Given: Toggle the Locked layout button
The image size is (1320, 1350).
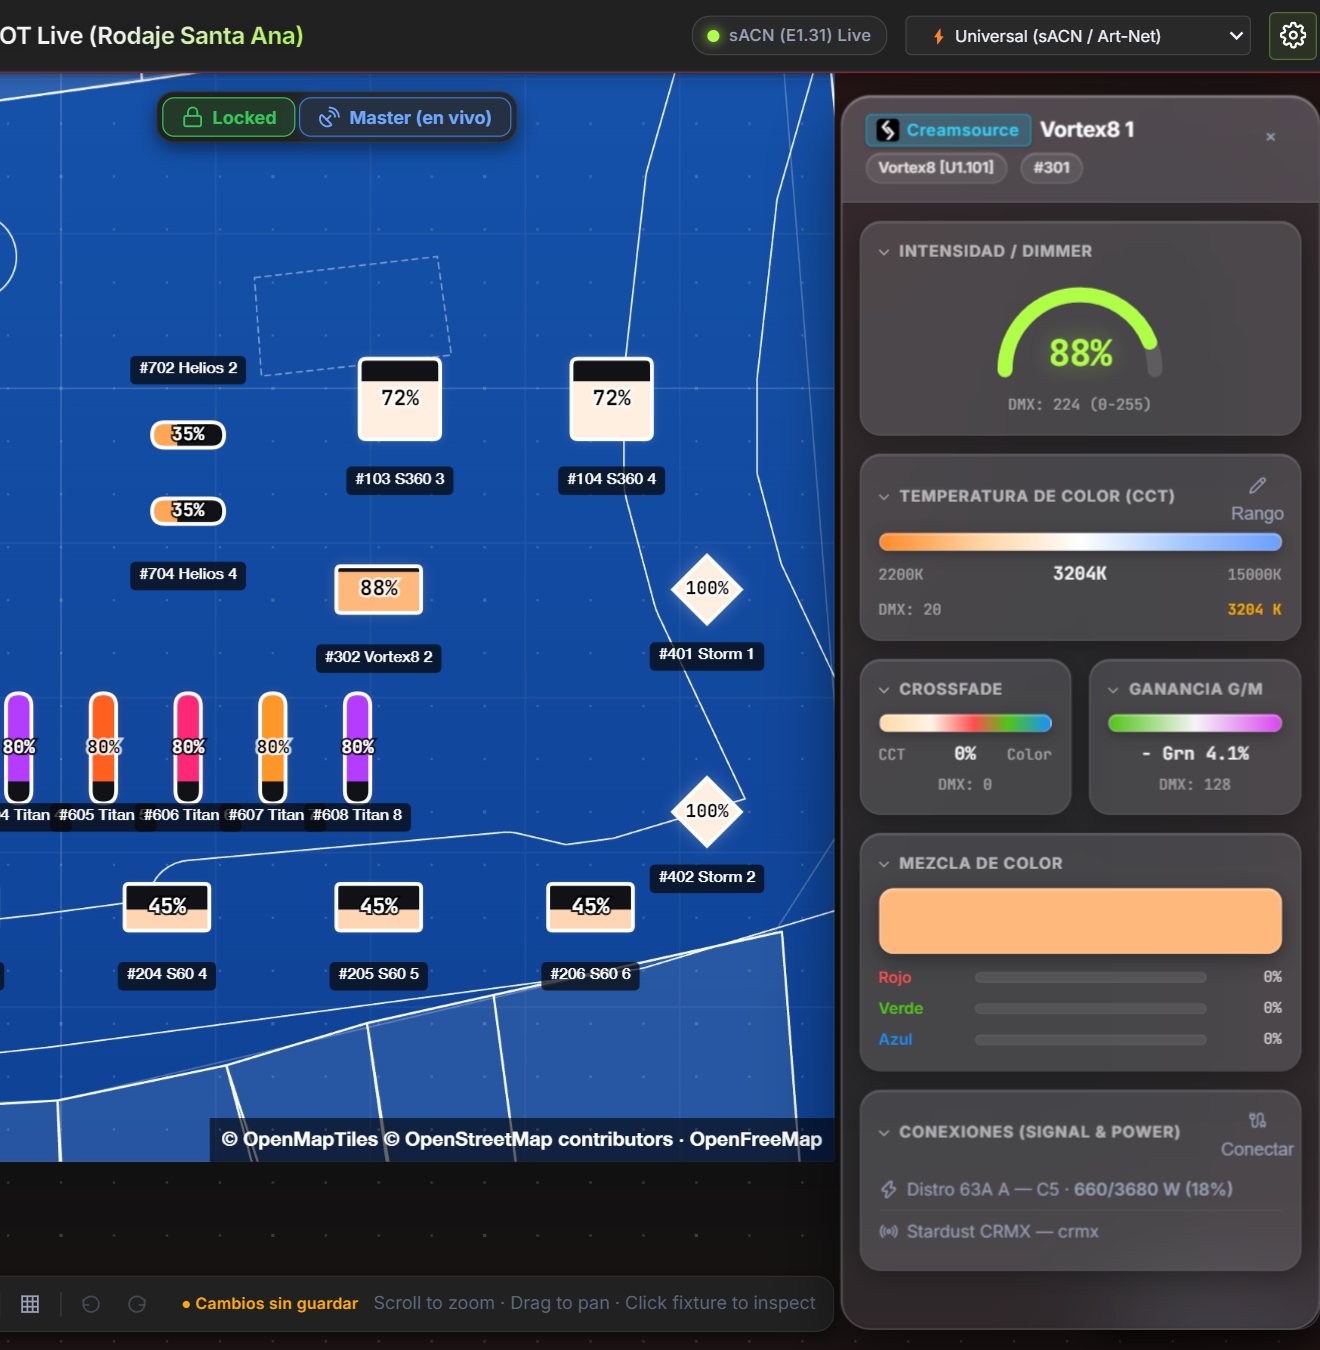Looking at the screenshot, I should pyautogui.click(x=229, y=118).
